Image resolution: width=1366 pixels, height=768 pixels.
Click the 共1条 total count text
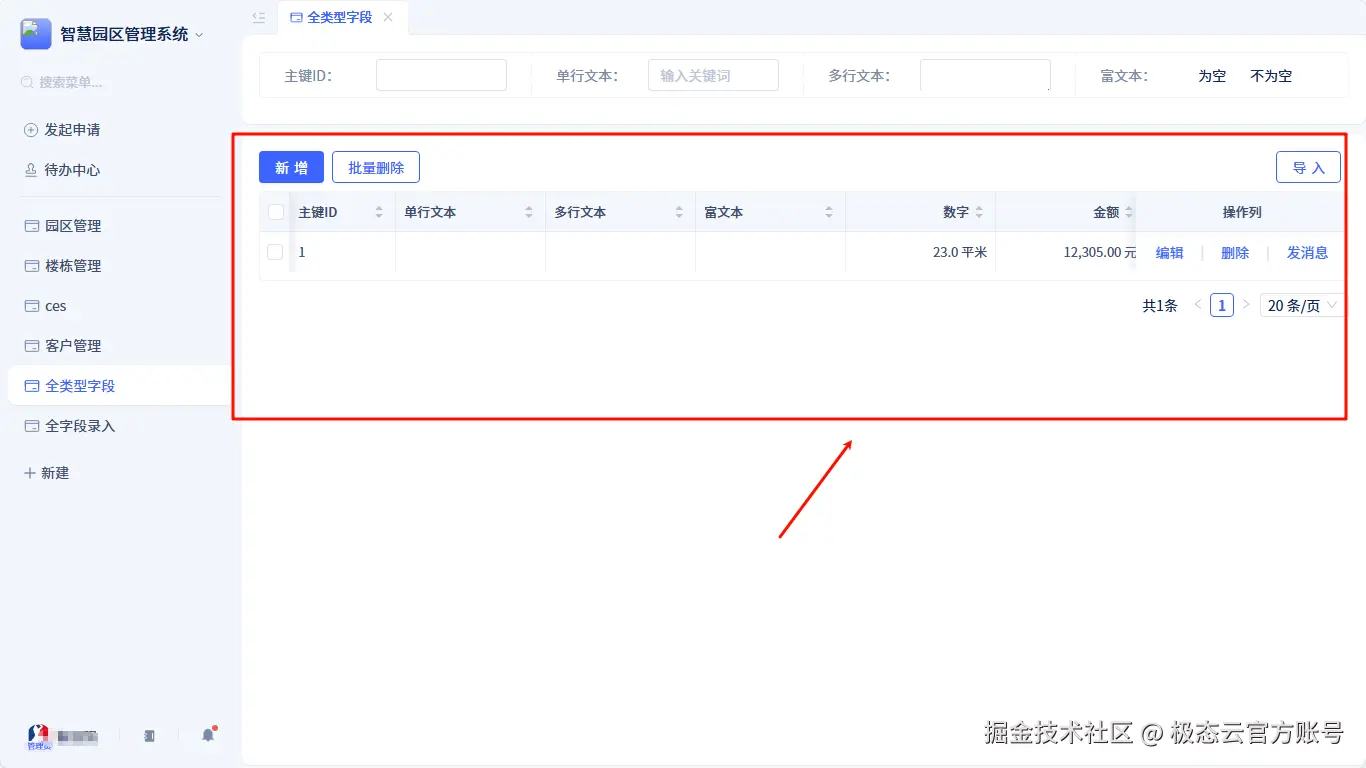point(1160,306)
